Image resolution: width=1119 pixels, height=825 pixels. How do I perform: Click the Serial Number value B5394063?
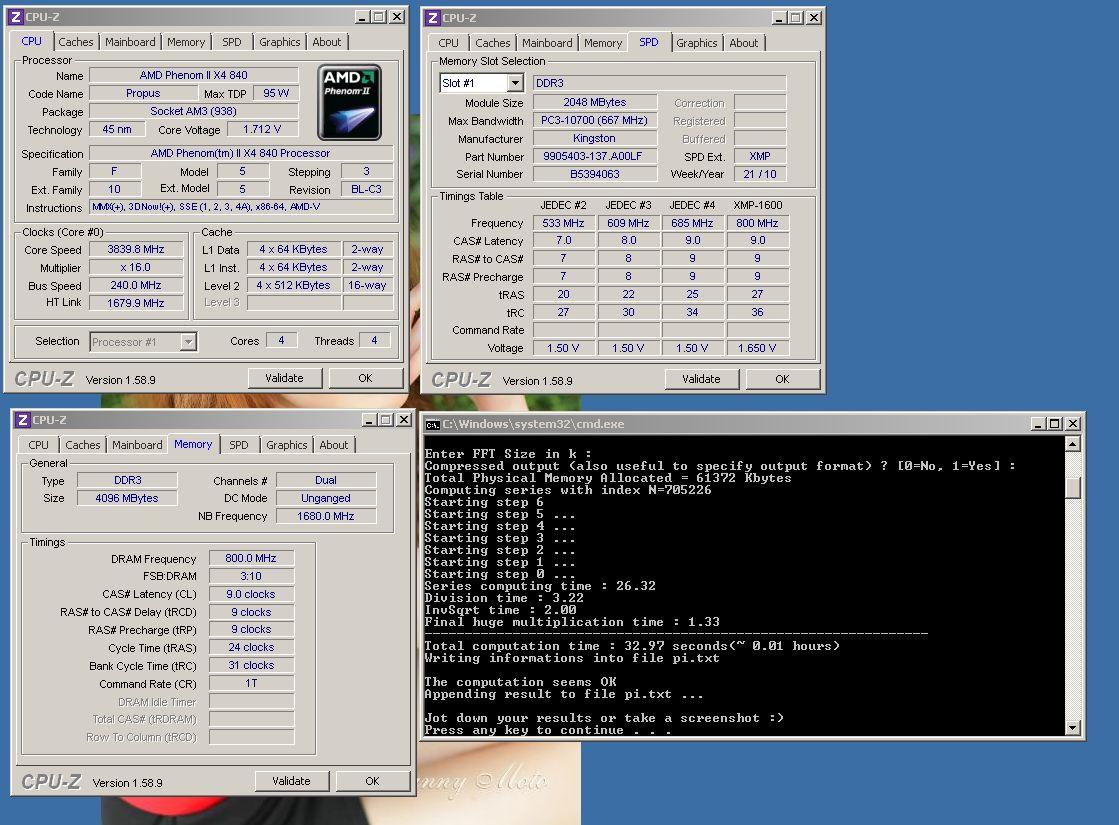click(594, 174)
